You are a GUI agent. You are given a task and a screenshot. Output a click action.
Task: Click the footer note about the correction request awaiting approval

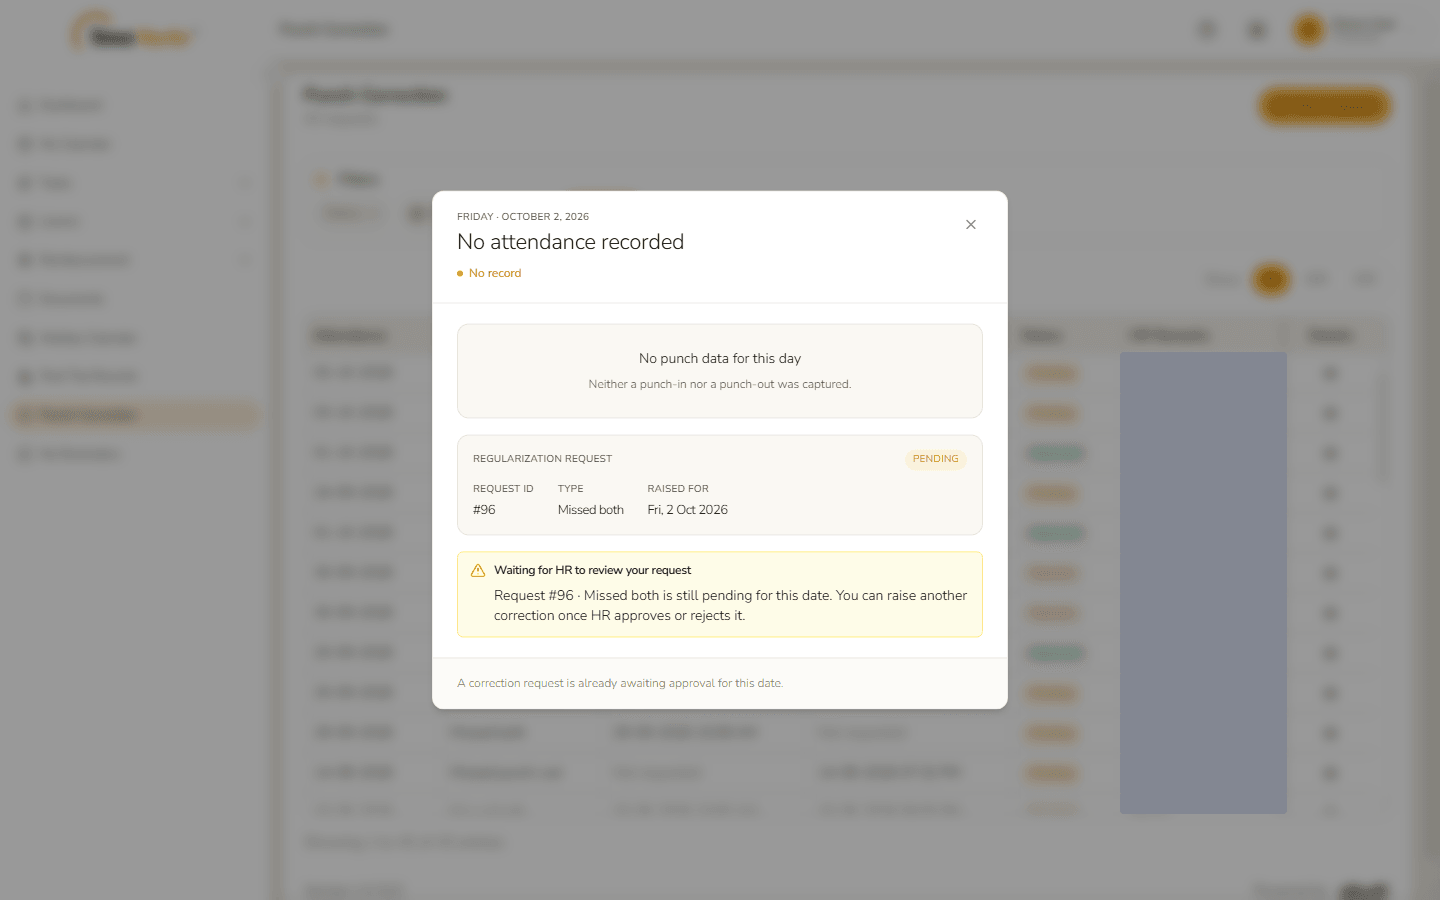click(620, 683)
